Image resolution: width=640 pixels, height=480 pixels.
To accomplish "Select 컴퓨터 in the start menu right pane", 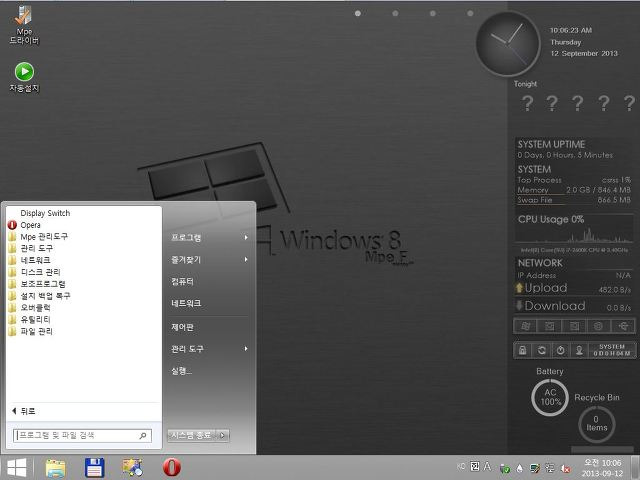I will 182,282.
